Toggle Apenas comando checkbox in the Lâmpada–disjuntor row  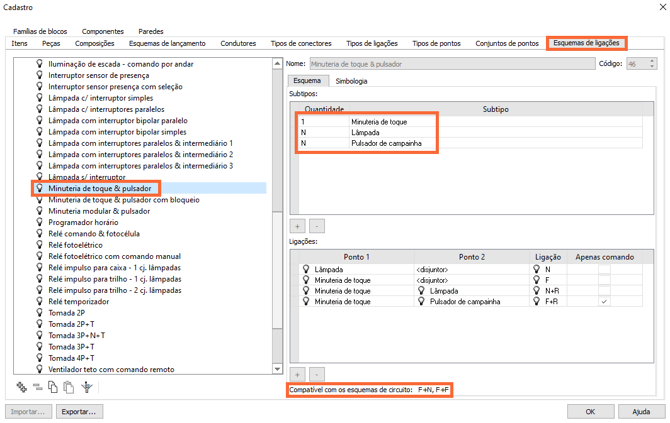coord(604,270)
